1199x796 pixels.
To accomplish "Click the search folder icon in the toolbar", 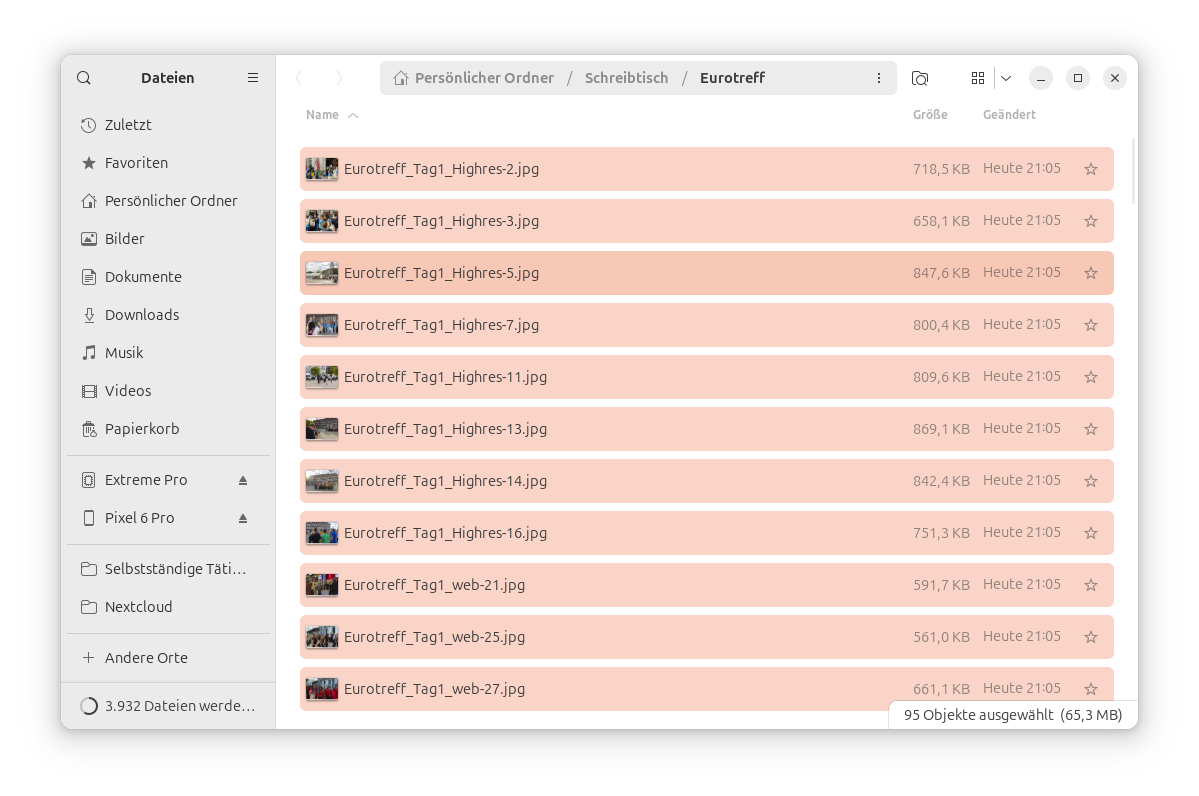I will [x=920, y=78].
